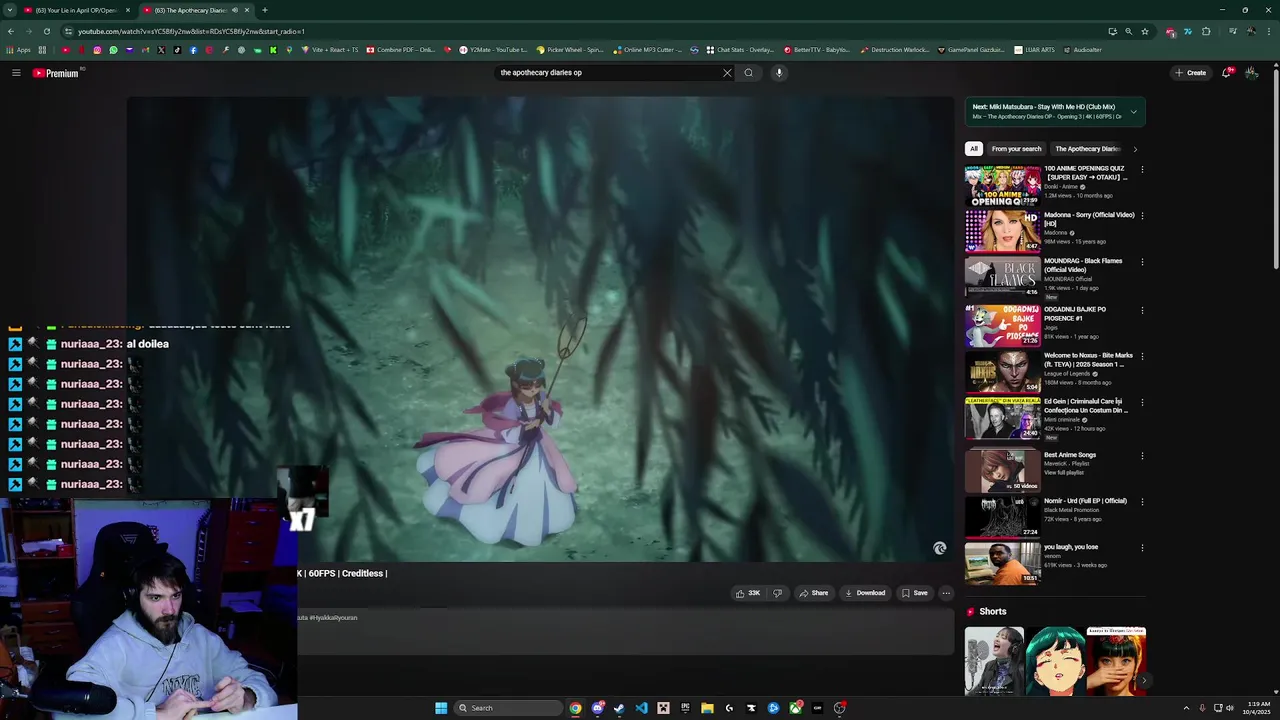This screenshot has width=1280, height=720.
Task: Open YouTube notifications bell
Action: pos(1227,72)
